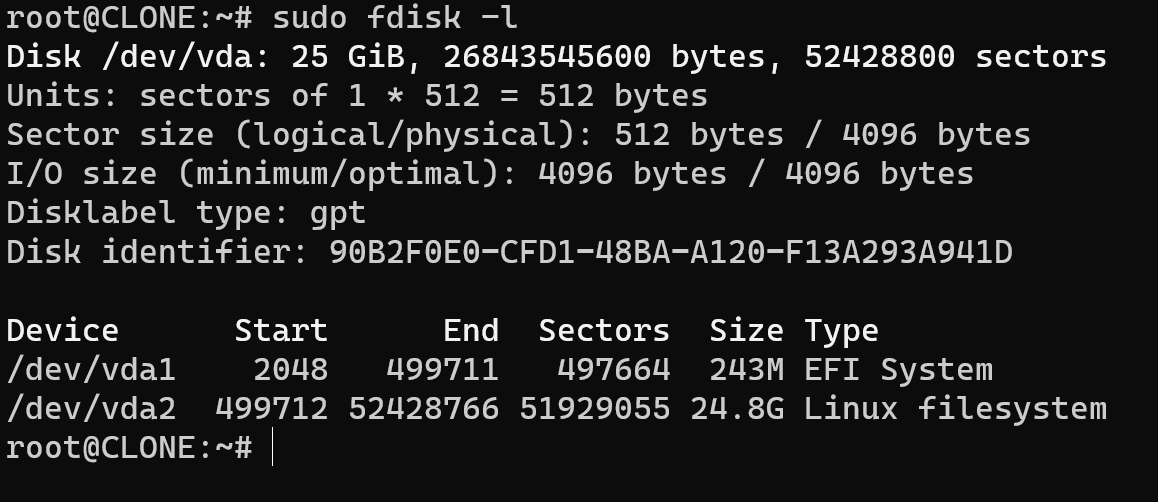Click the Device column header
Image resolution: width=1158 pixels, height=502 pixels.
tap(62, 331)
